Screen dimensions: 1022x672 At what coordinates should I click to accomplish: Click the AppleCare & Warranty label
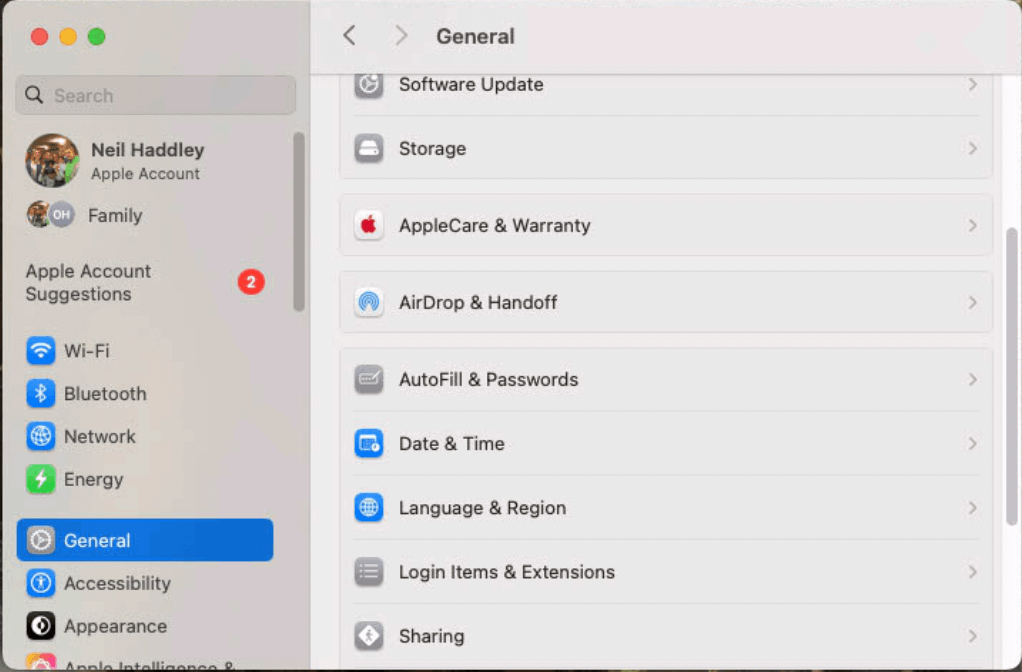(495, 226)
